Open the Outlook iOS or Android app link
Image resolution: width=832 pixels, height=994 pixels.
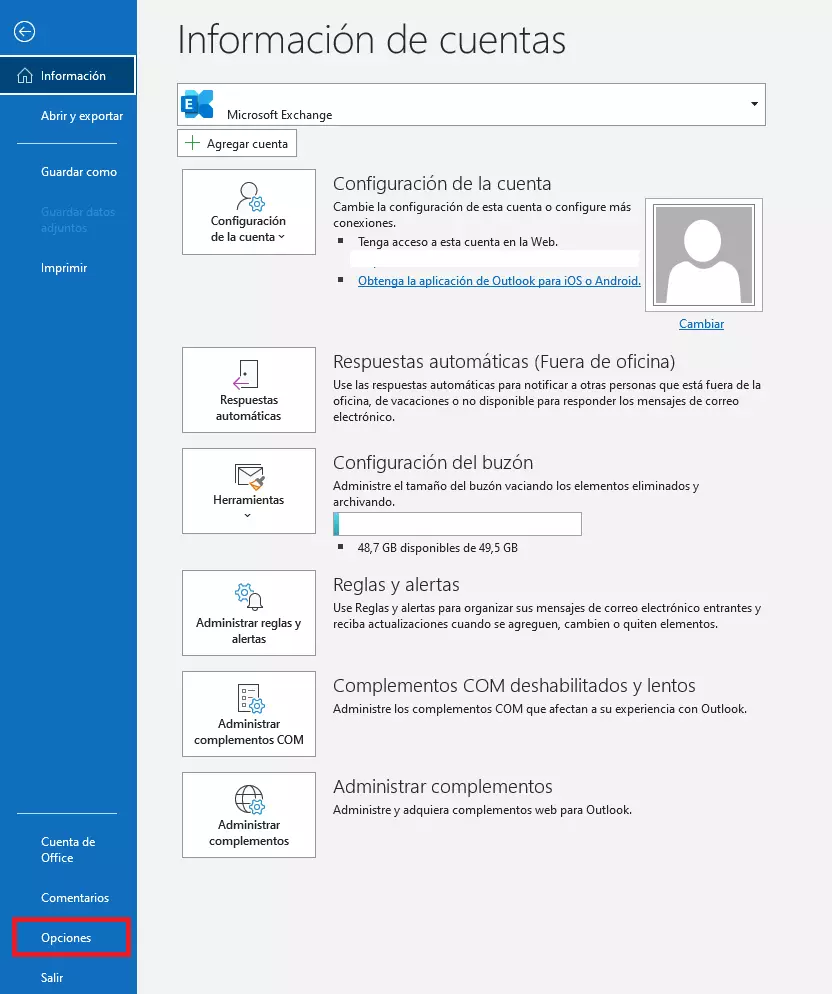499,281
